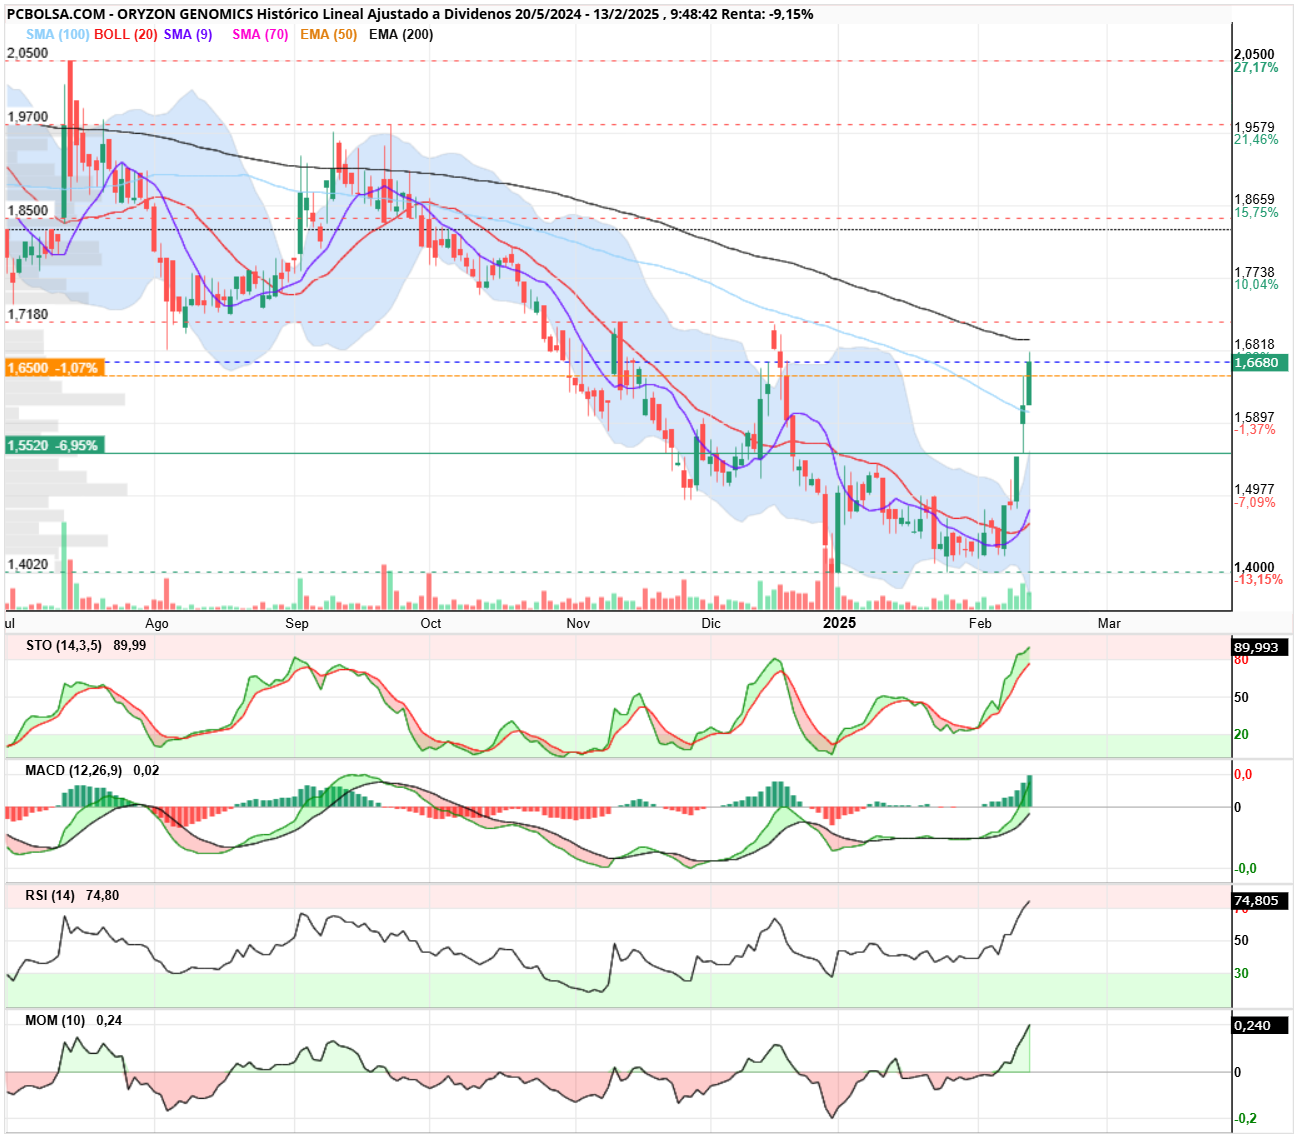
Task: Click the Mar month label on time axis
Action: click(x=1109, y=623)
